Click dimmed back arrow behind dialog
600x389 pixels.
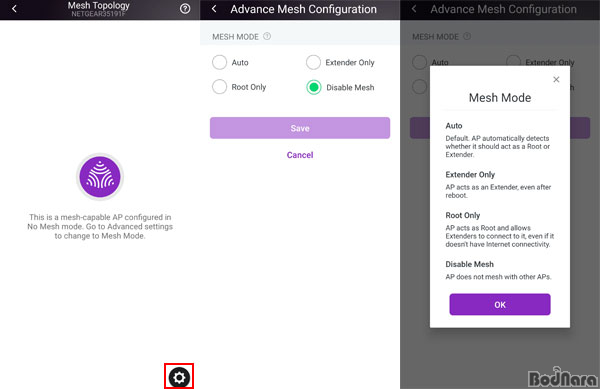point(414,9)
